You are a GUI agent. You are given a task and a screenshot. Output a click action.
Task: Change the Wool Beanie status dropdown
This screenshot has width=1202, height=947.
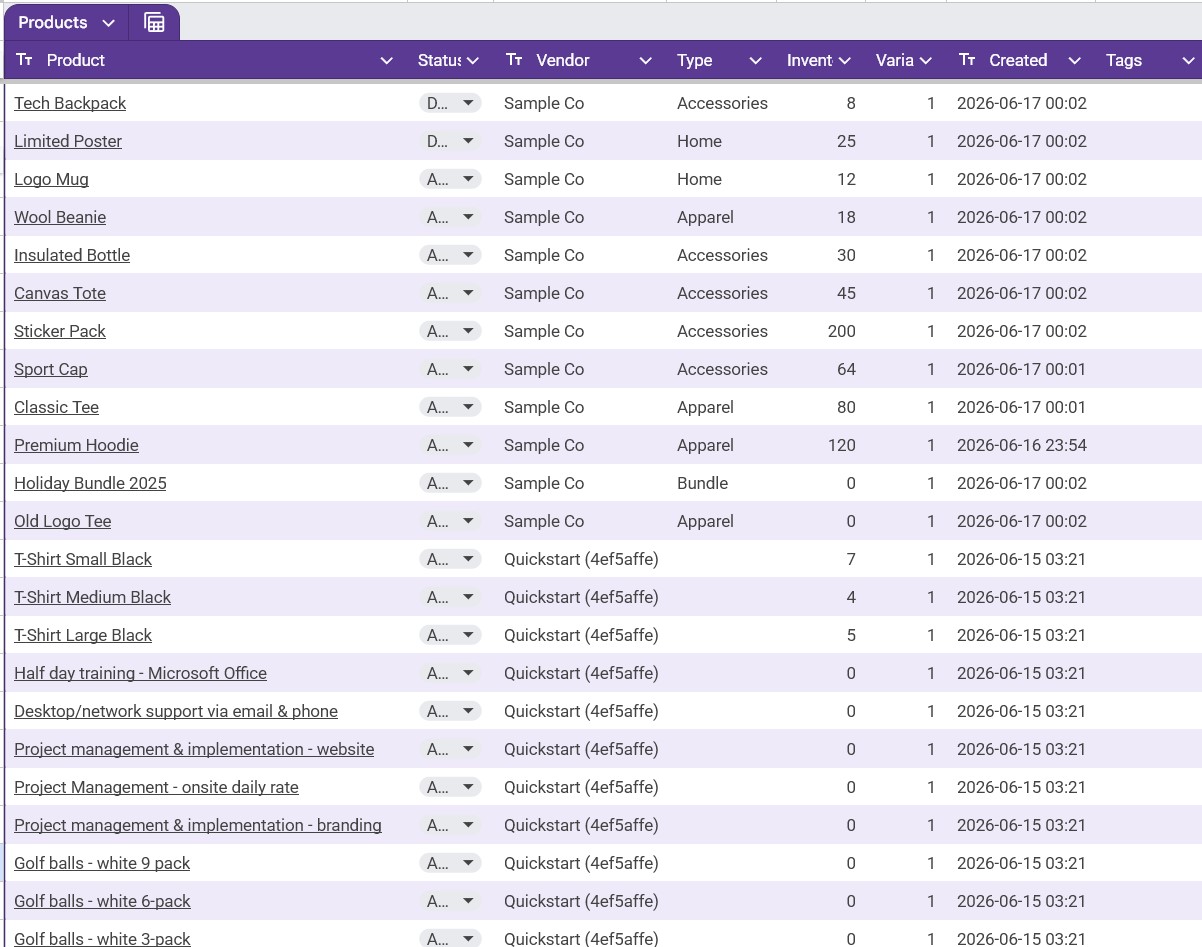click(x=450, y=217)
